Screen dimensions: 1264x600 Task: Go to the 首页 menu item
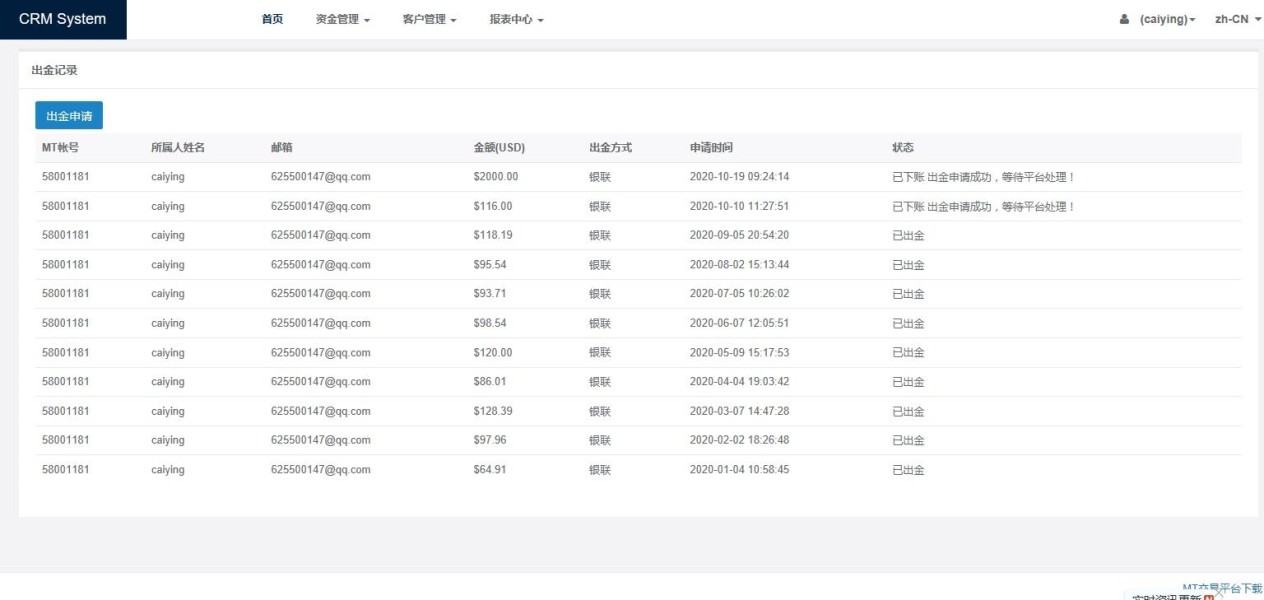(x=272, y=20)
